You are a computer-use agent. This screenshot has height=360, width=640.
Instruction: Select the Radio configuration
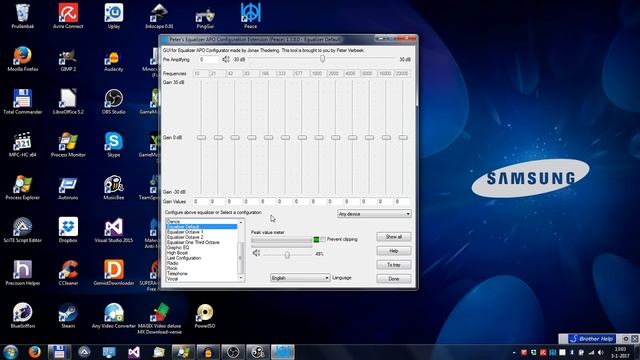tap(172, 263)
